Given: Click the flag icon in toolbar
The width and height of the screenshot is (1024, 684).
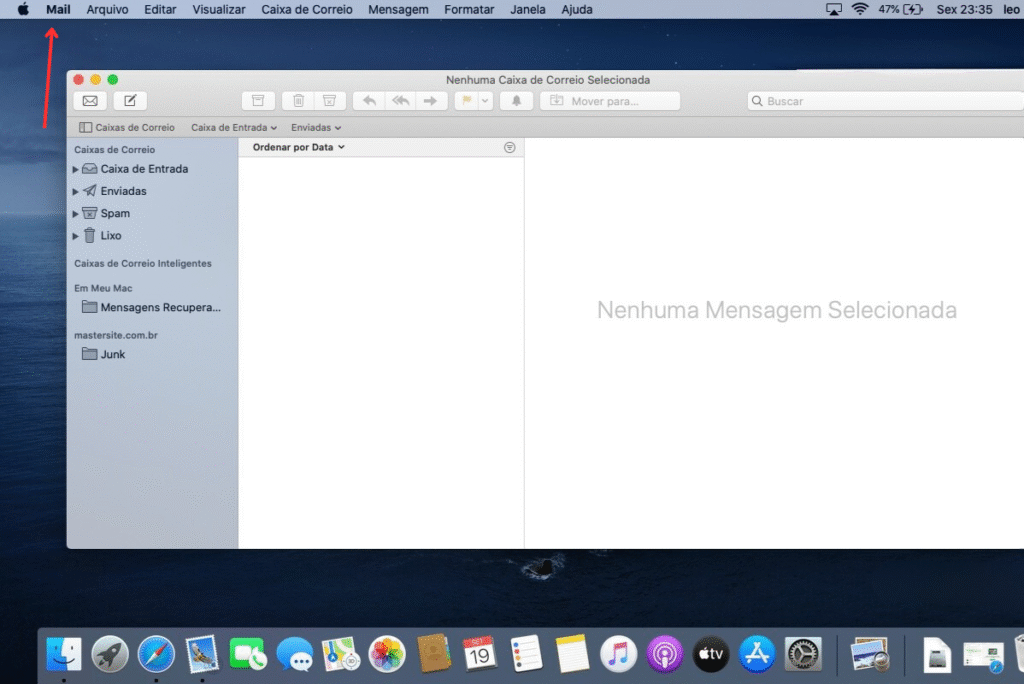Looking at the screenshot, I should 465,101.
